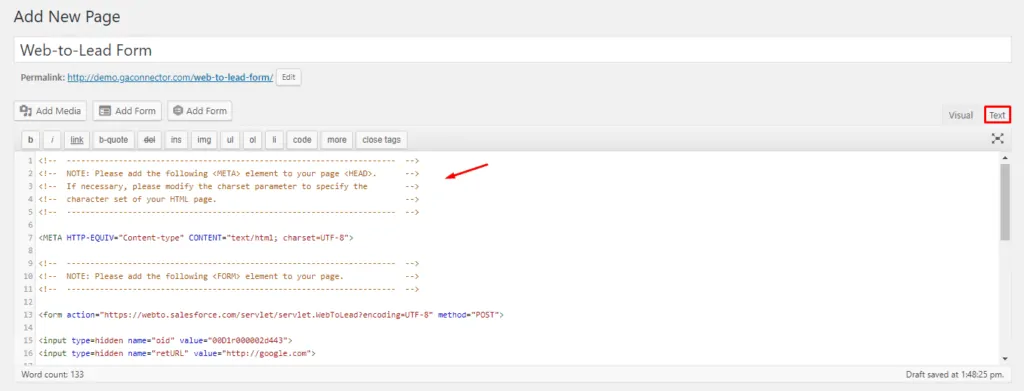Toggle bold with the b button
Screen dimensions: 1024x391
click(x=30, y=140)
